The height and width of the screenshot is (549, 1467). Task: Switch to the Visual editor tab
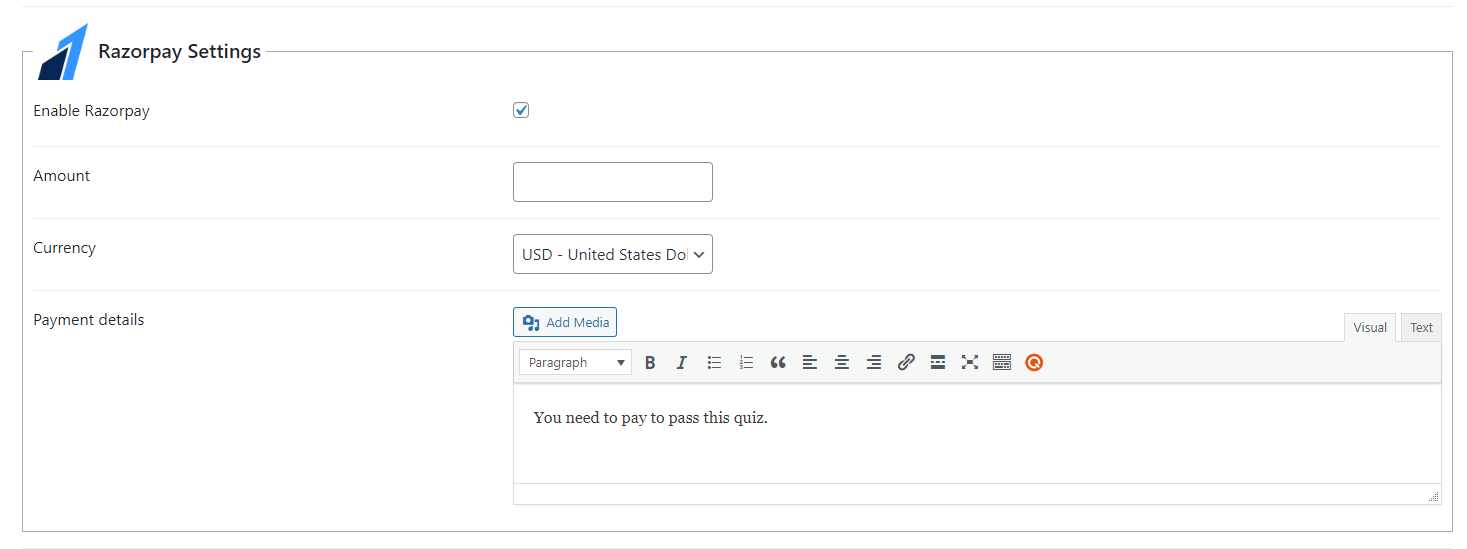click(1370, 327)
